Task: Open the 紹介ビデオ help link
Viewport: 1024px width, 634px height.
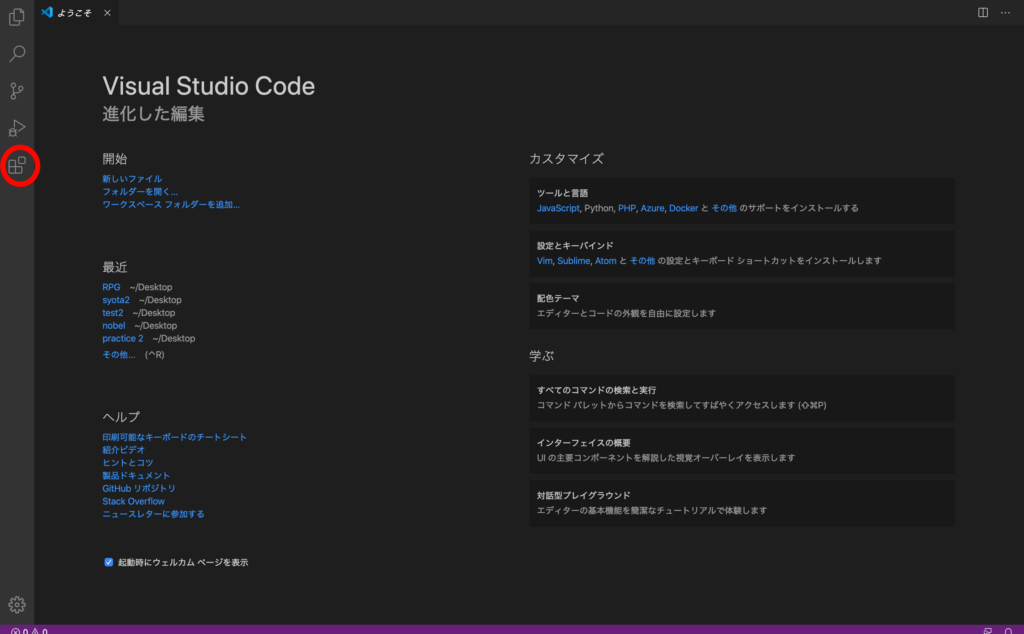Action: click(x=123, y=450)
